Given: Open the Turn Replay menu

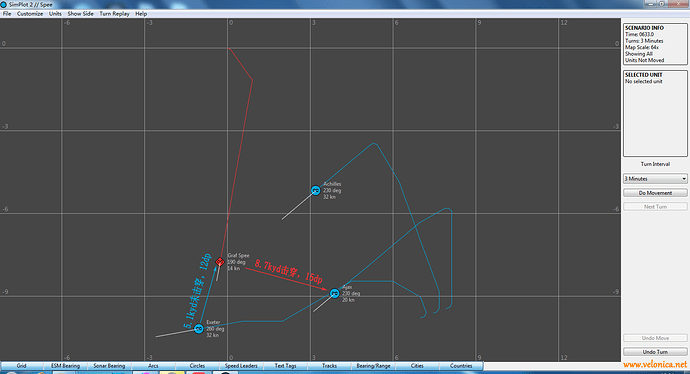Looking at the screenshot, I should click(x=114, y=14).
